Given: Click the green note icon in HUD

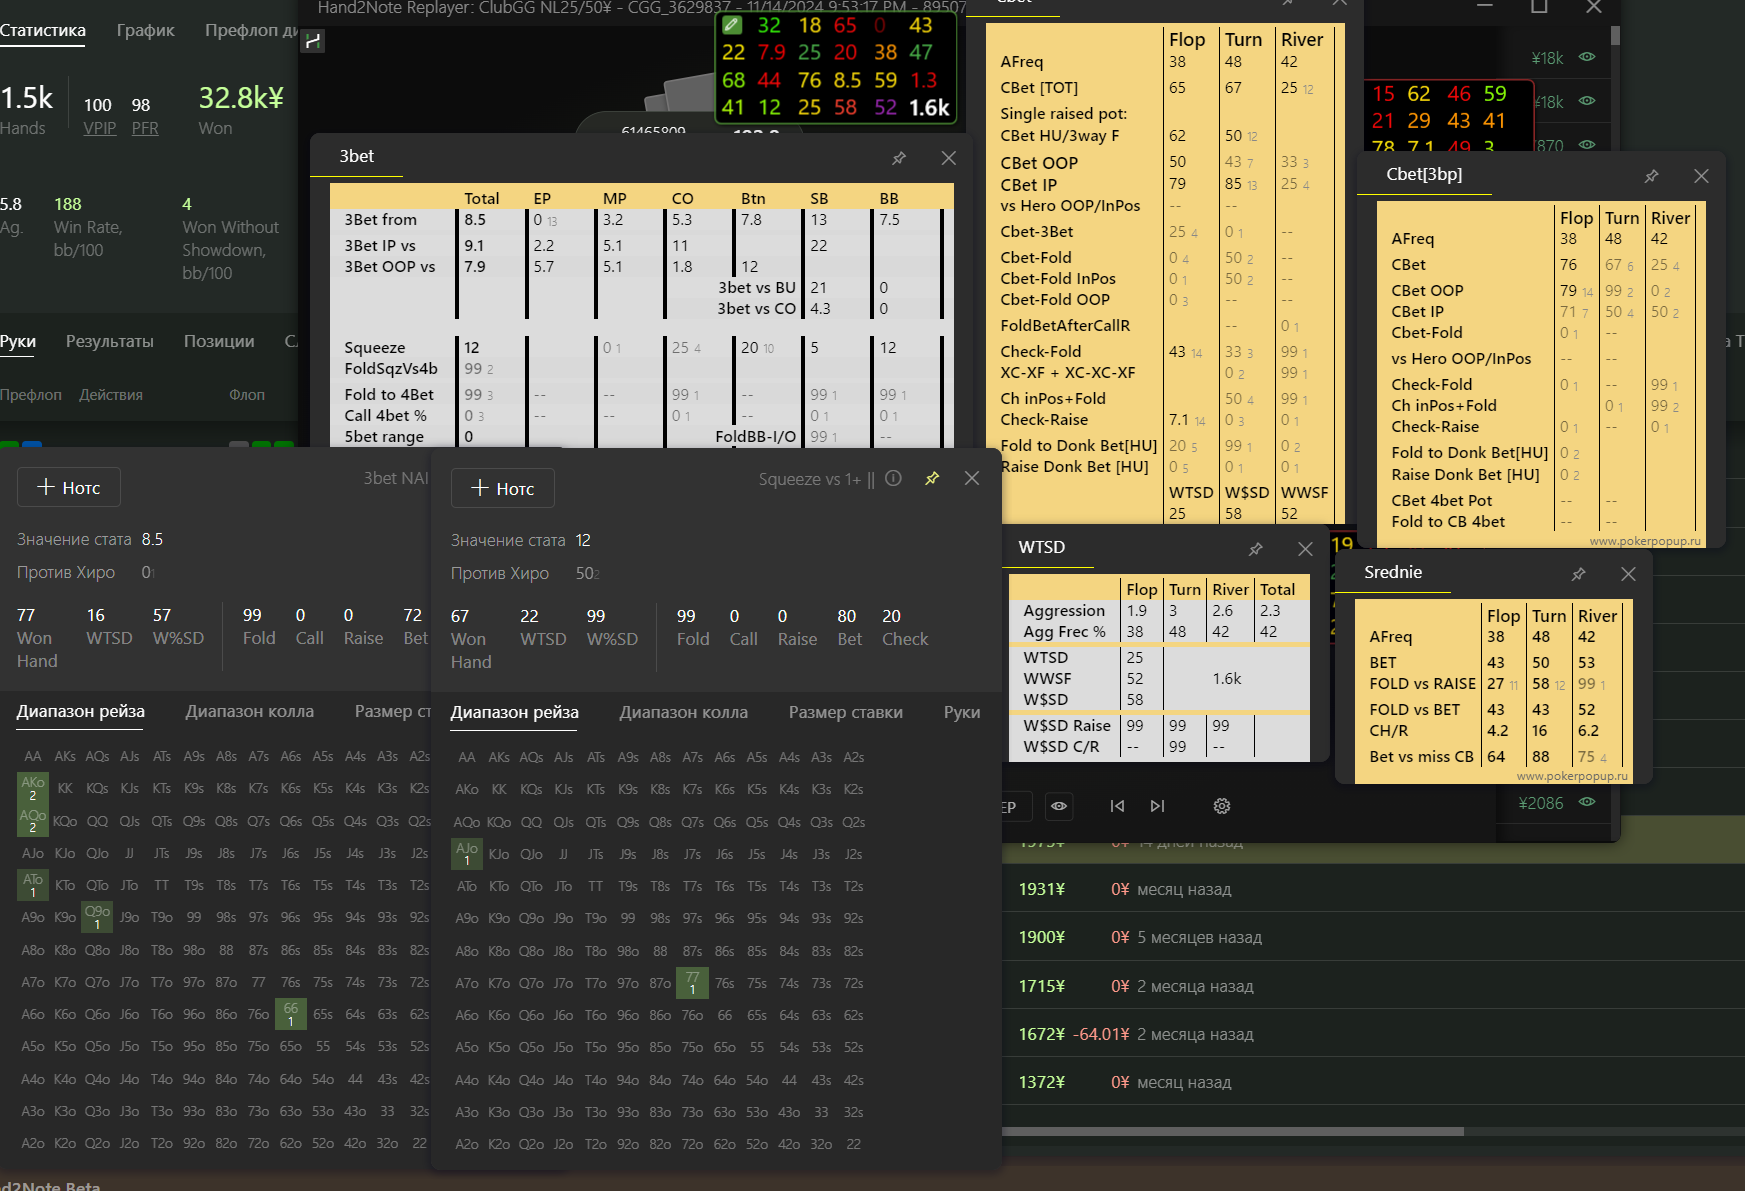Looking at the screenshot, I should click(732, 24).
